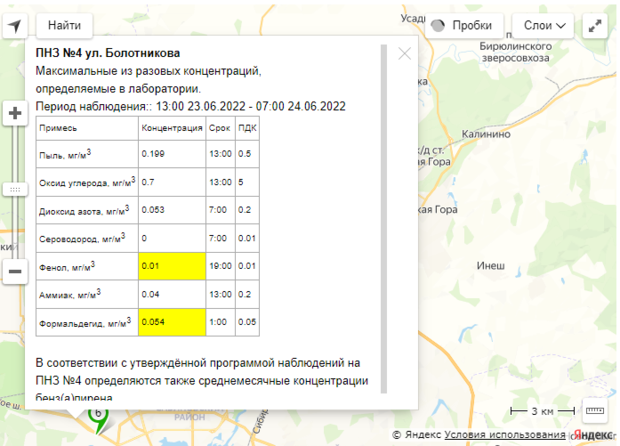Close the ПНЗ №4 info balloon

(404, 54)
